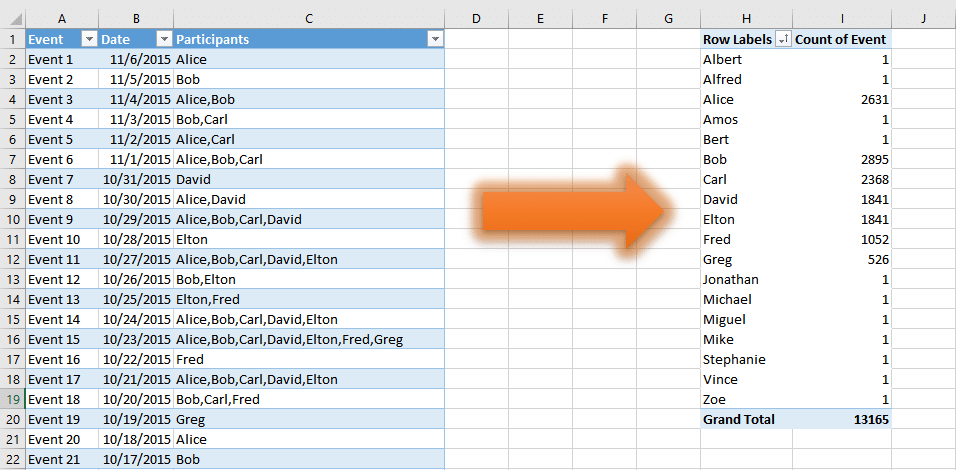Click participants cell Alice,David
Screen dimensions: 956x470
[309, 199]
